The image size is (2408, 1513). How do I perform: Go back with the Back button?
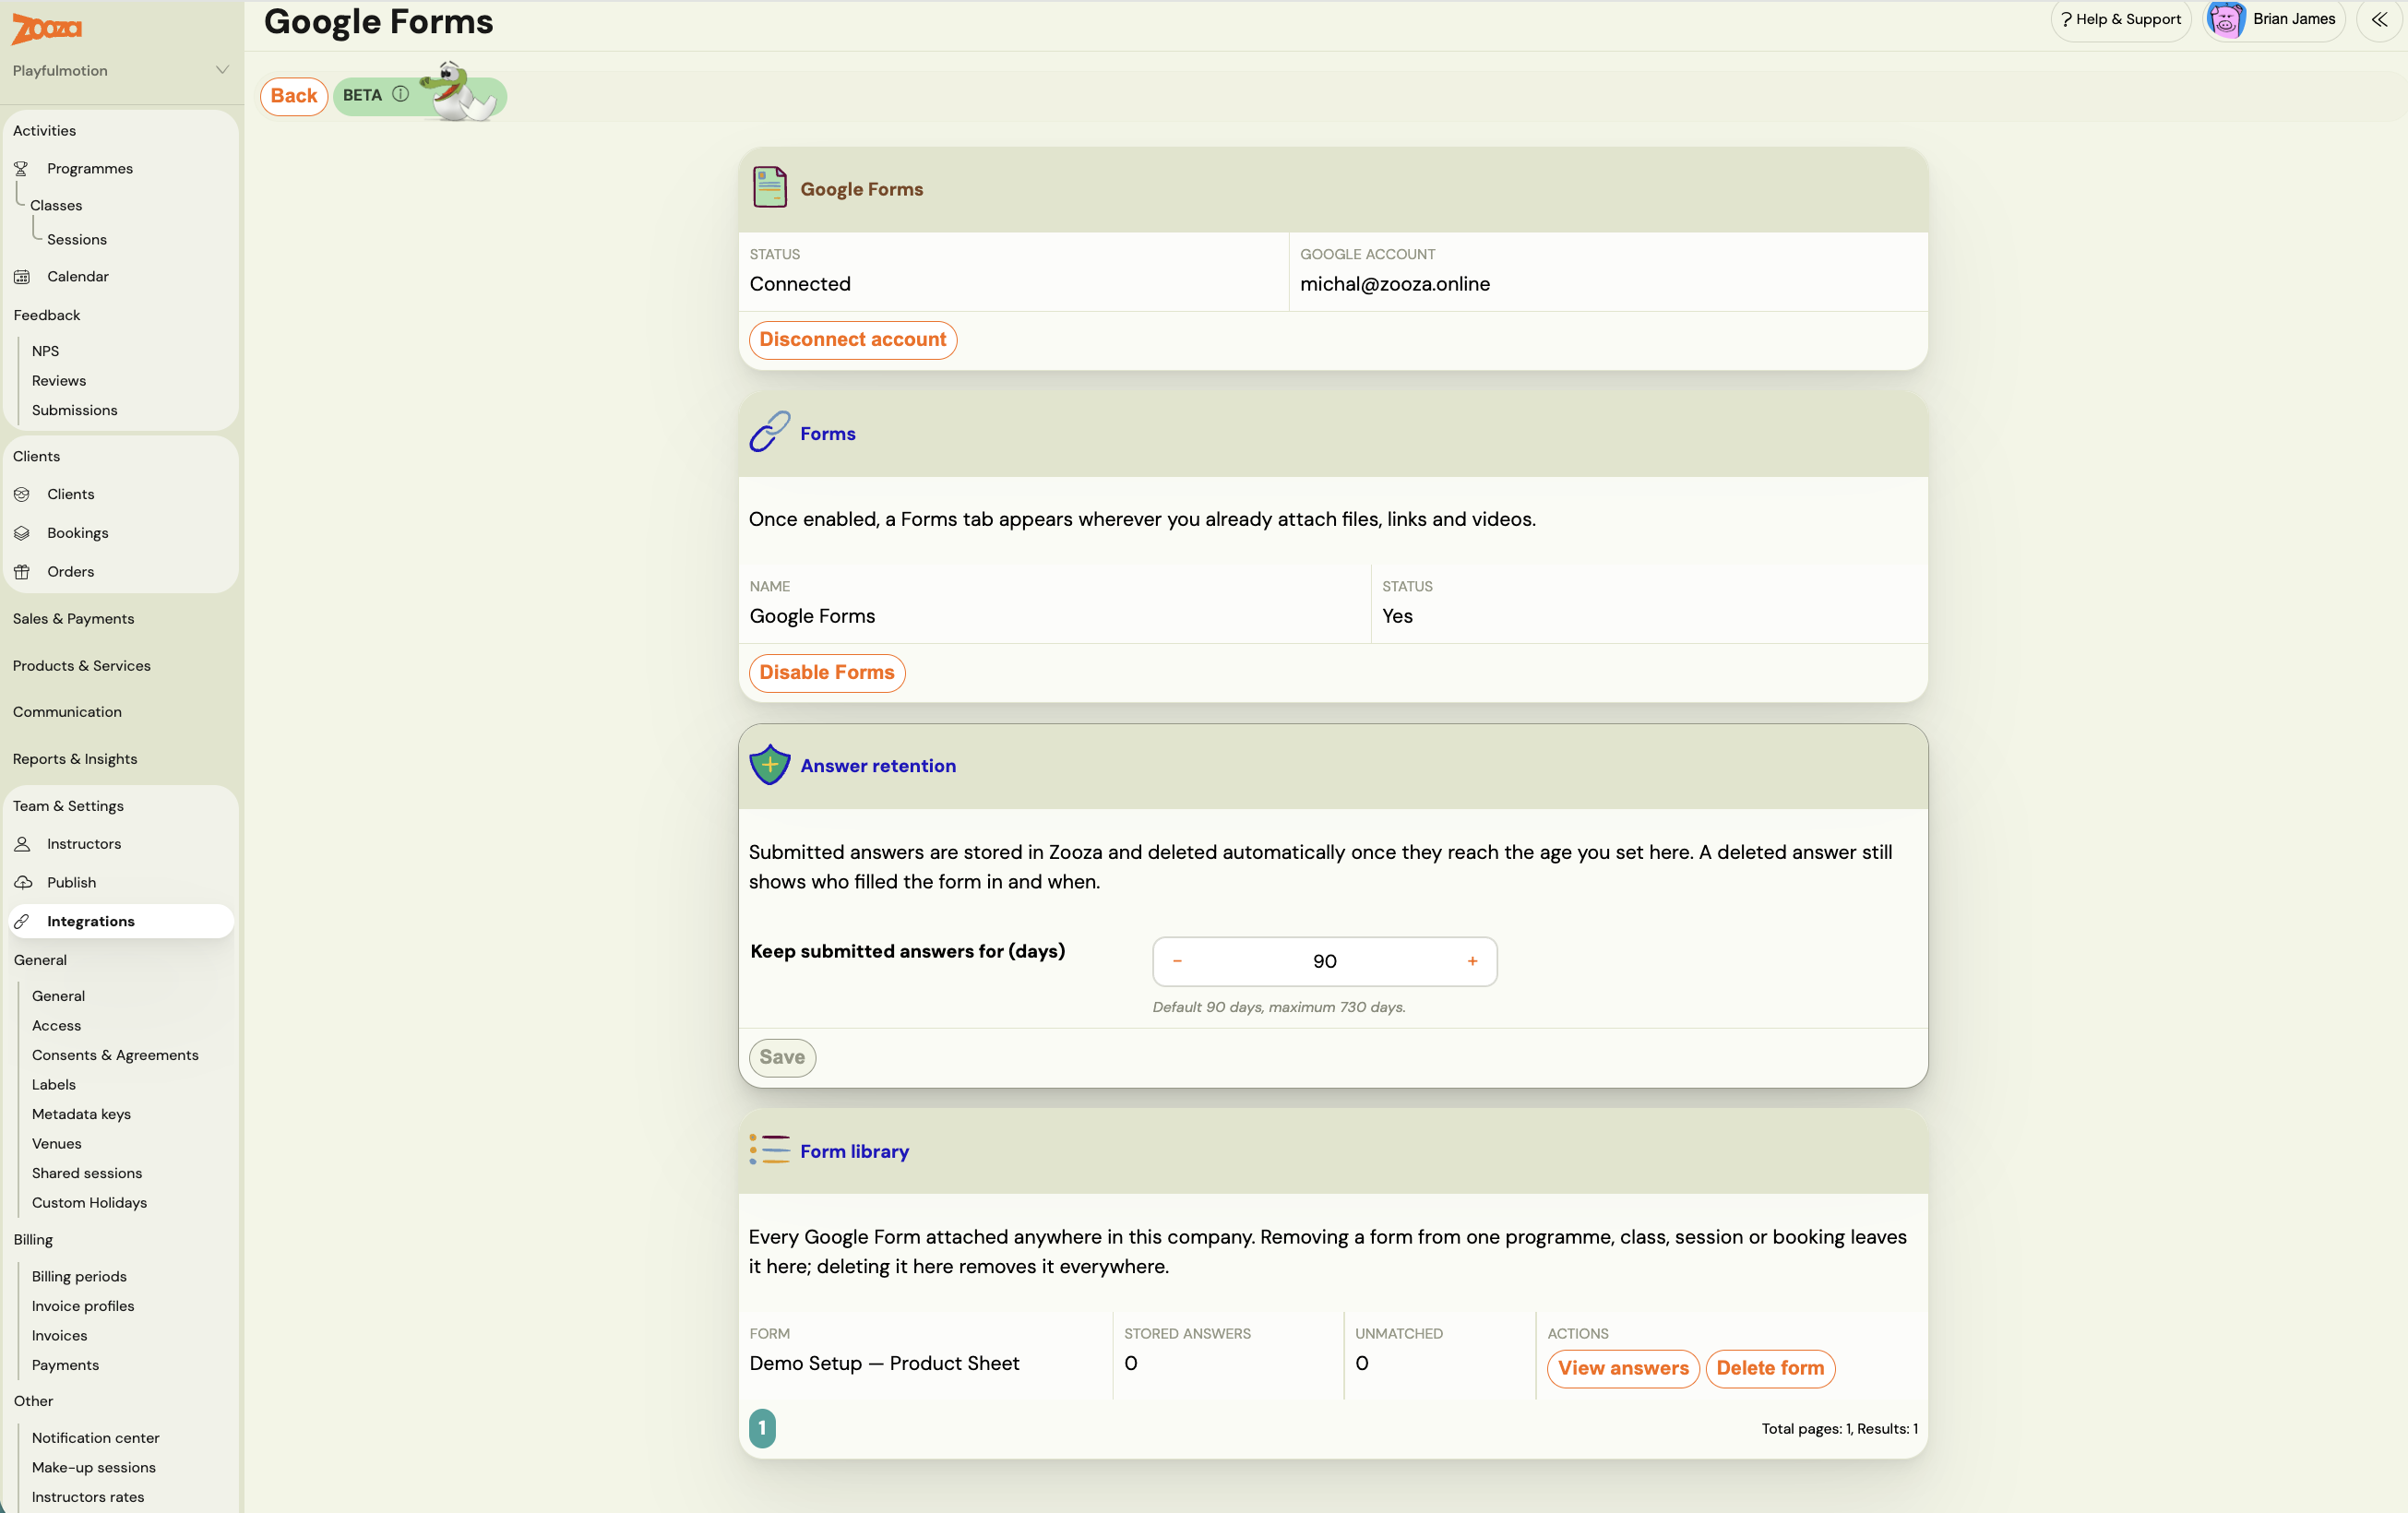[x=294, y=96]
